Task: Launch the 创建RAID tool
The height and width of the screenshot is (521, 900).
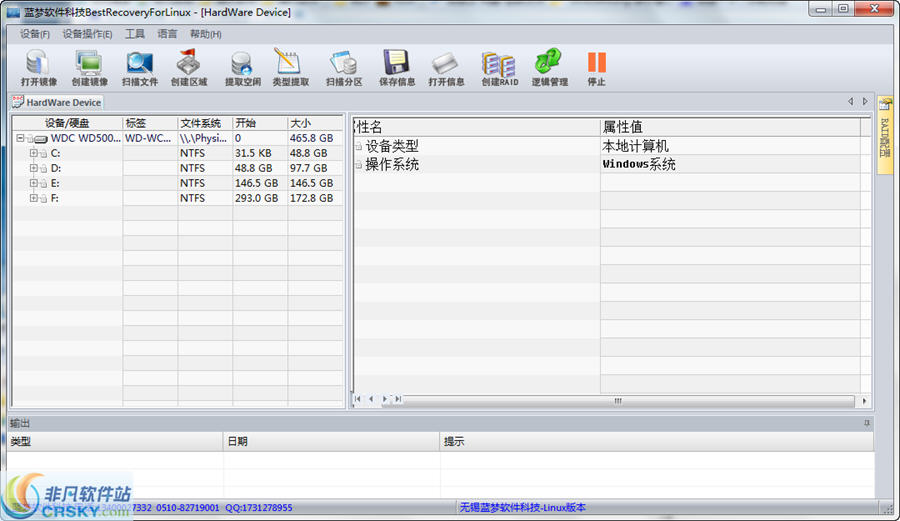Action: point(499,68)
